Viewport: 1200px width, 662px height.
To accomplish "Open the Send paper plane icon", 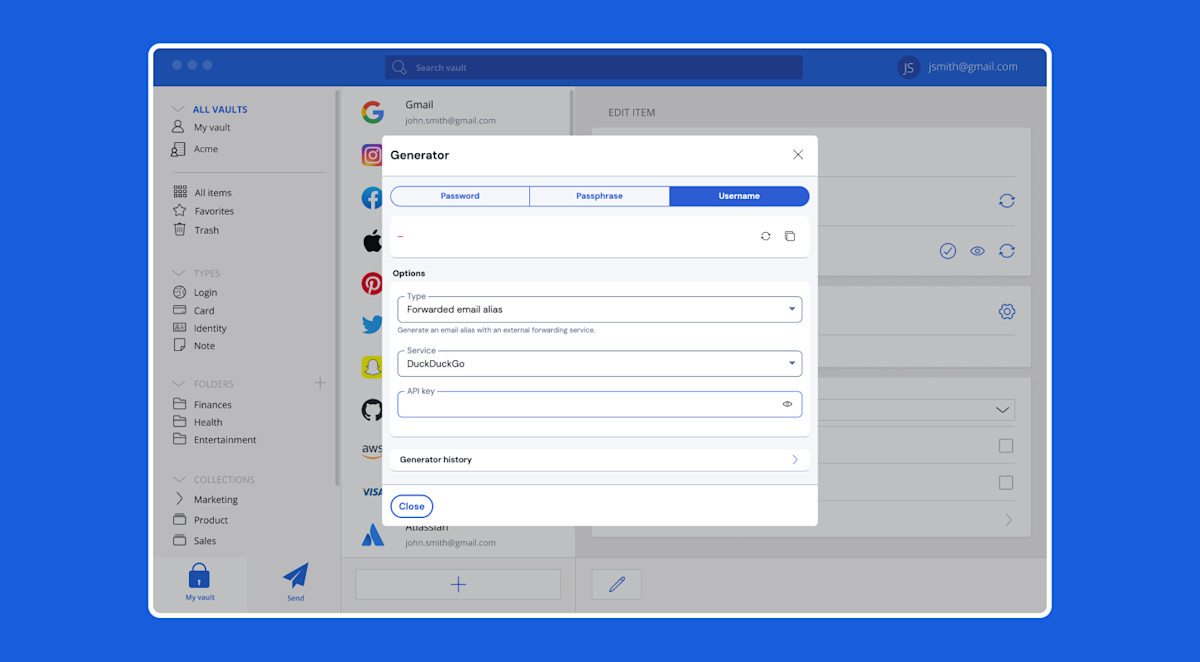I will [x=295, y=578].
